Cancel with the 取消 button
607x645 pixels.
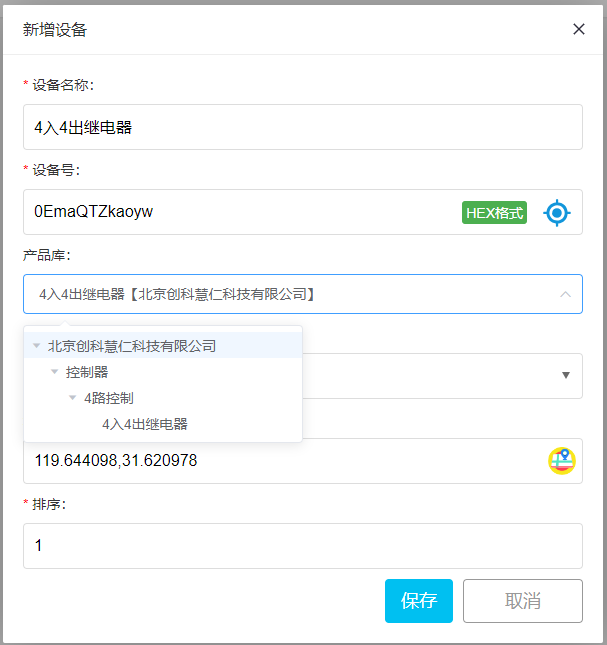(x=523, y=601)
